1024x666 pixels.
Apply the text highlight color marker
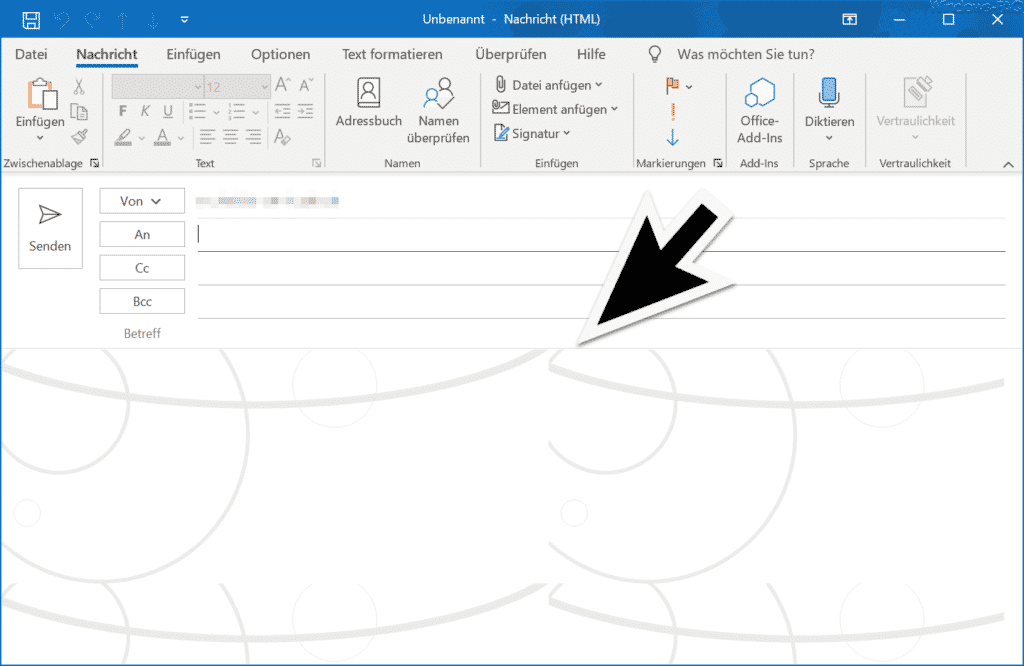coord(123,137)
